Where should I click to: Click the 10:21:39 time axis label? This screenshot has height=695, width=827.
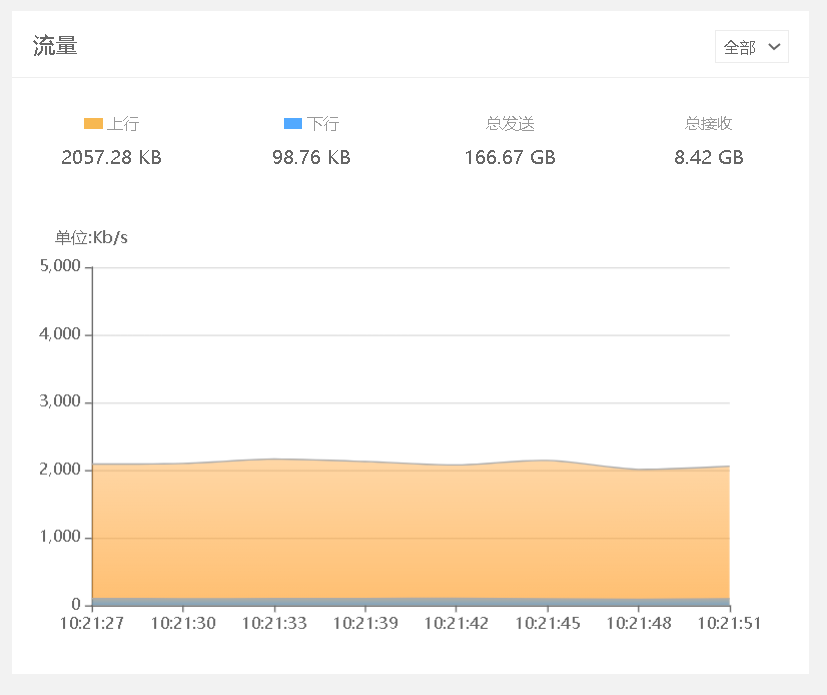[366, 623]
